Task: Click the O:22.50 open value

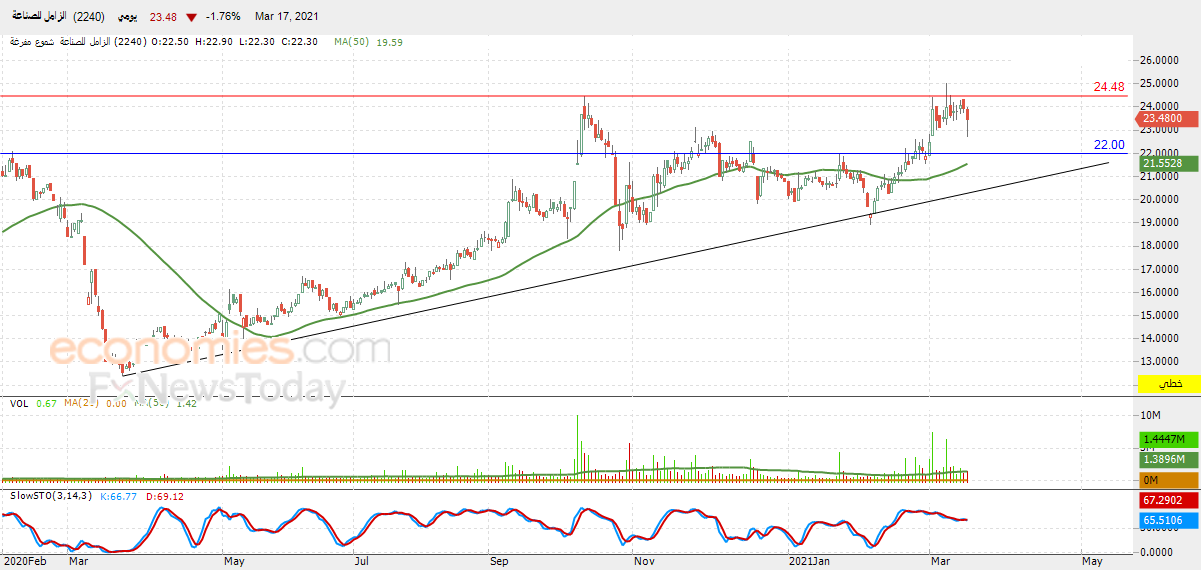Action: coord(172,42)
